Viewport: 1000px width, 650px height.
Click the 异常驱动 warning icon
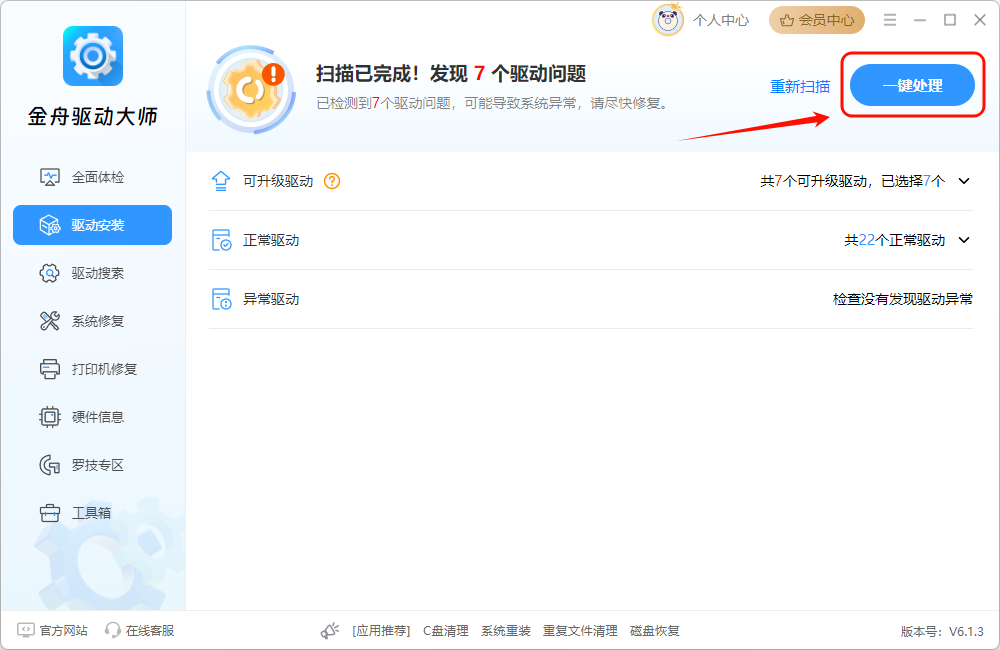(x=221, y=299)
